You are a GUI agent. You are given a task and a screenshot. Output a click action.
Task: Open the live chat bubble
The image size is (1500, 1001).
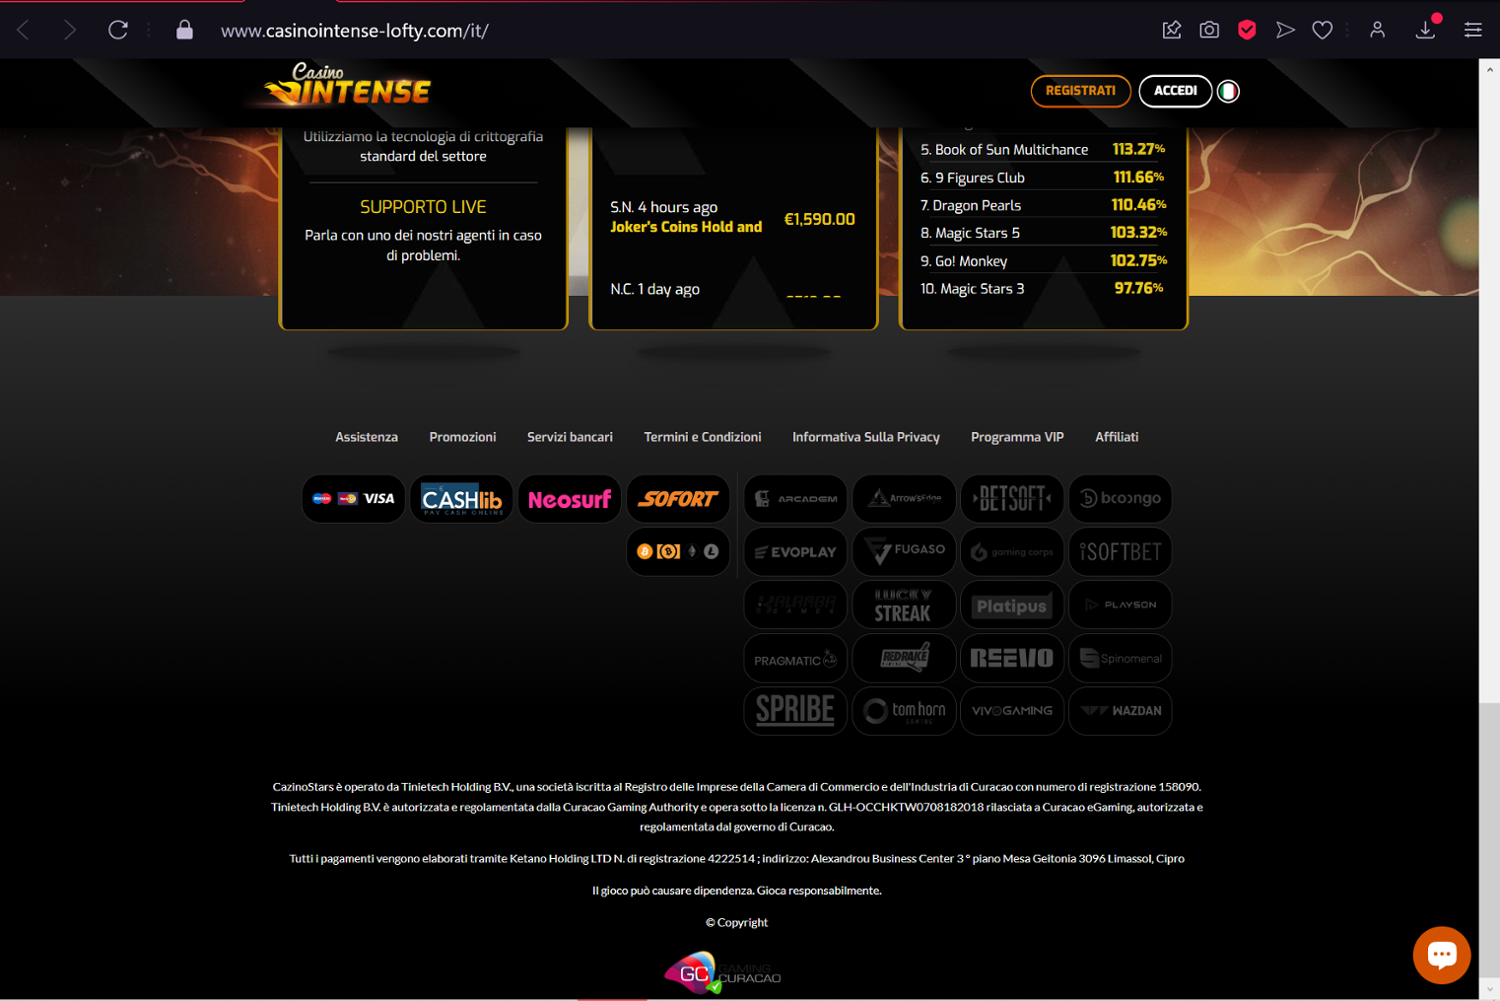tap(1441, 955)
